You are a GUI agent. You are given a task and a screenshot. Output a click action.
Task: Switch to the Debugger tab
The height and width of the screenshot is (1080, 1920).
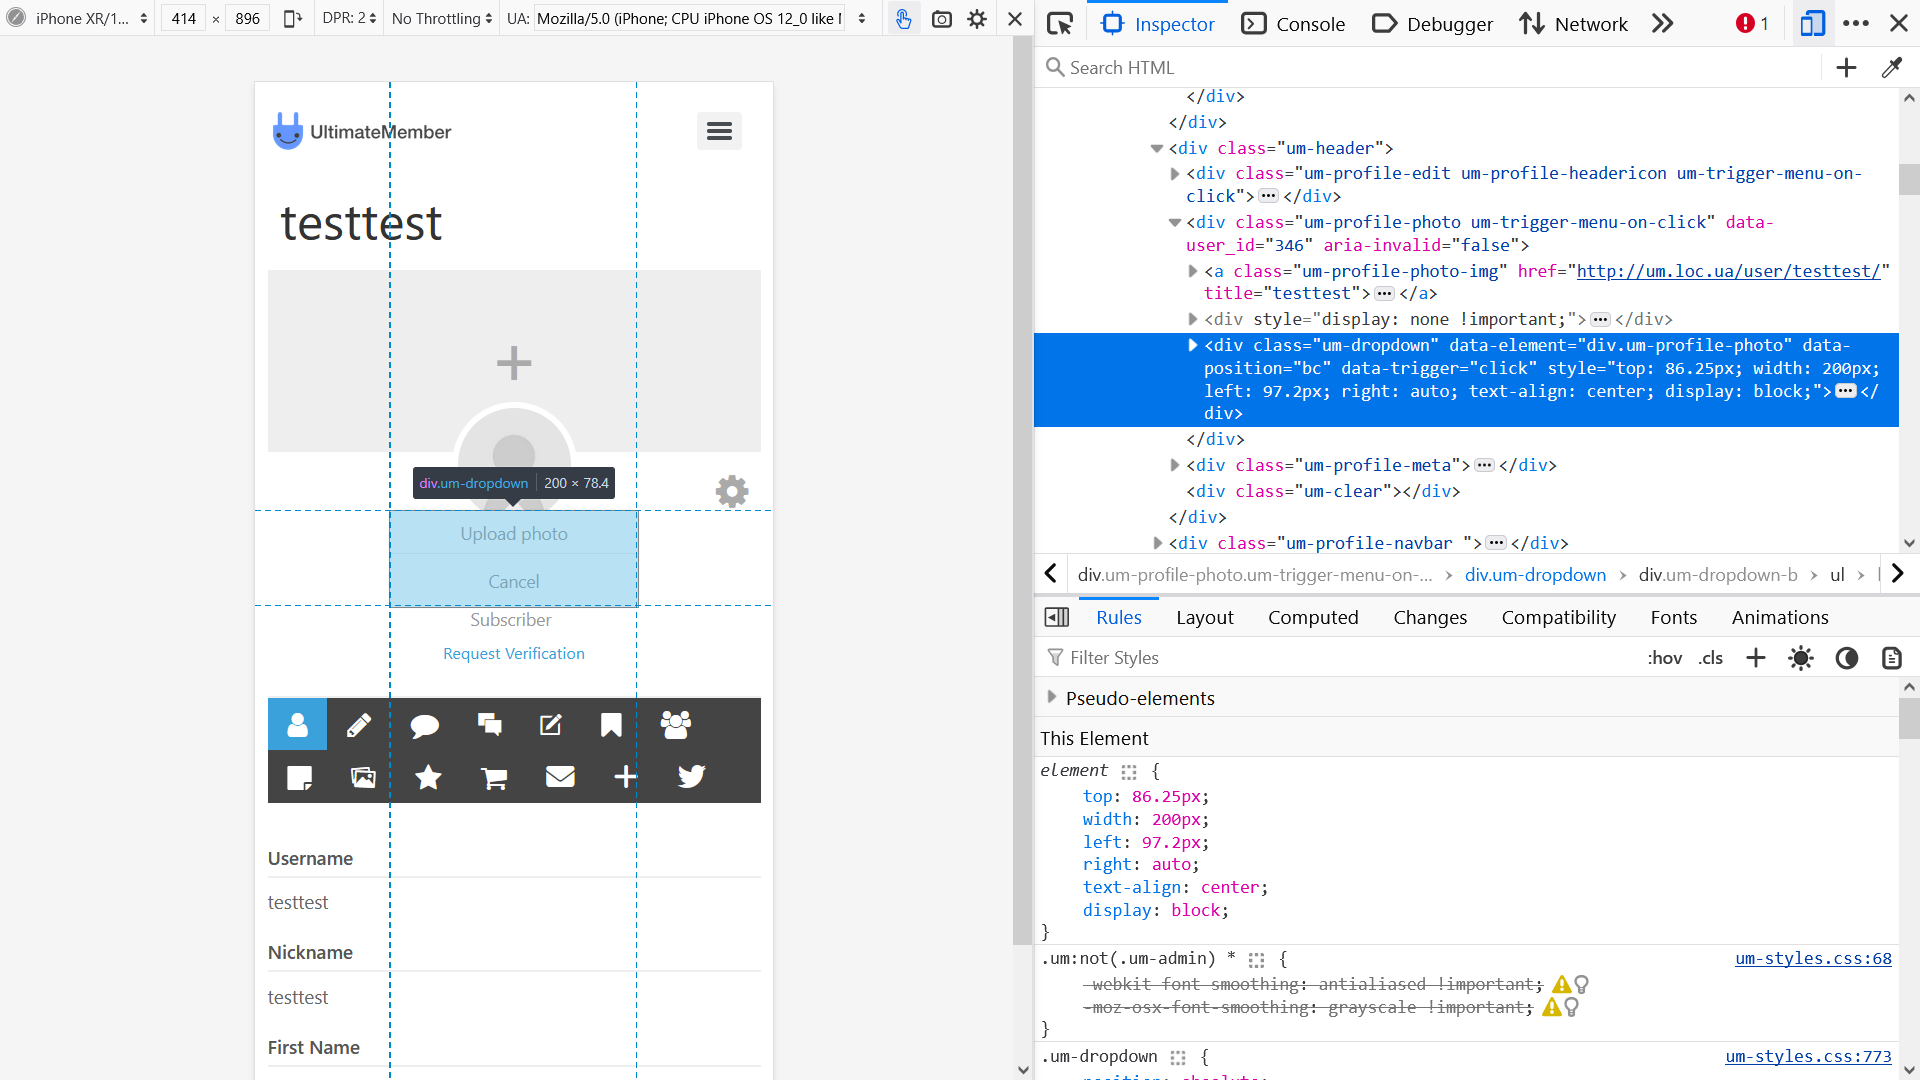1432,24
